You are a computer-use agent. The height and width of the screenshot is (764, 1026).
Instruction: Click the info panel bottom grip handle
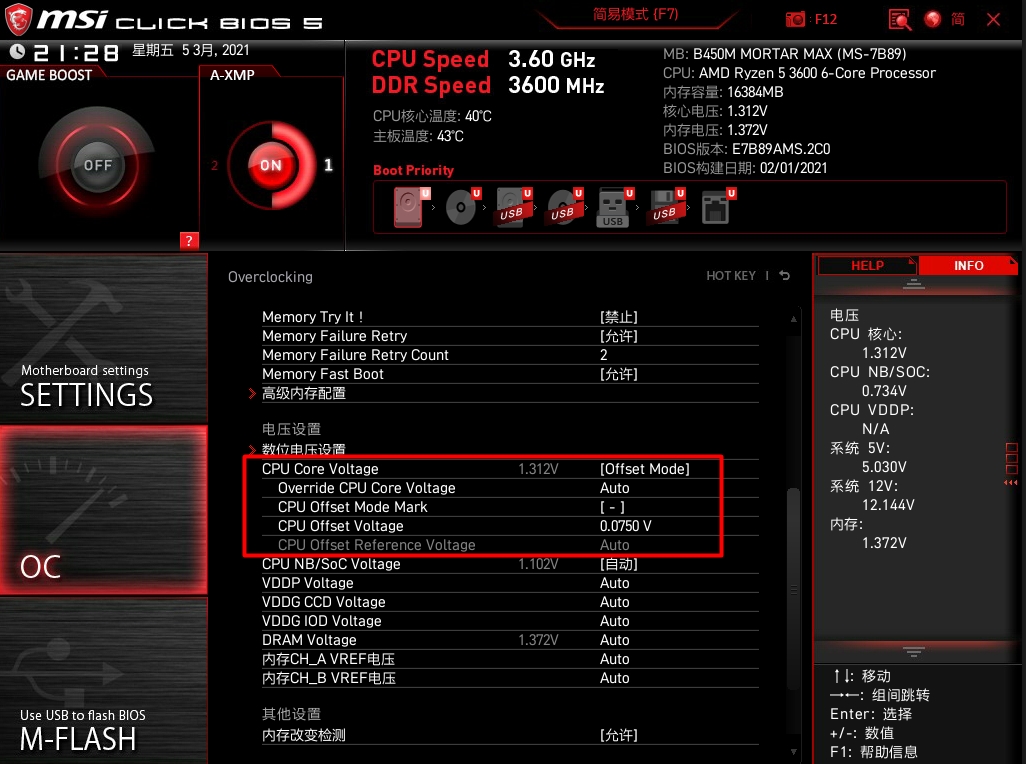click(914, 651)
